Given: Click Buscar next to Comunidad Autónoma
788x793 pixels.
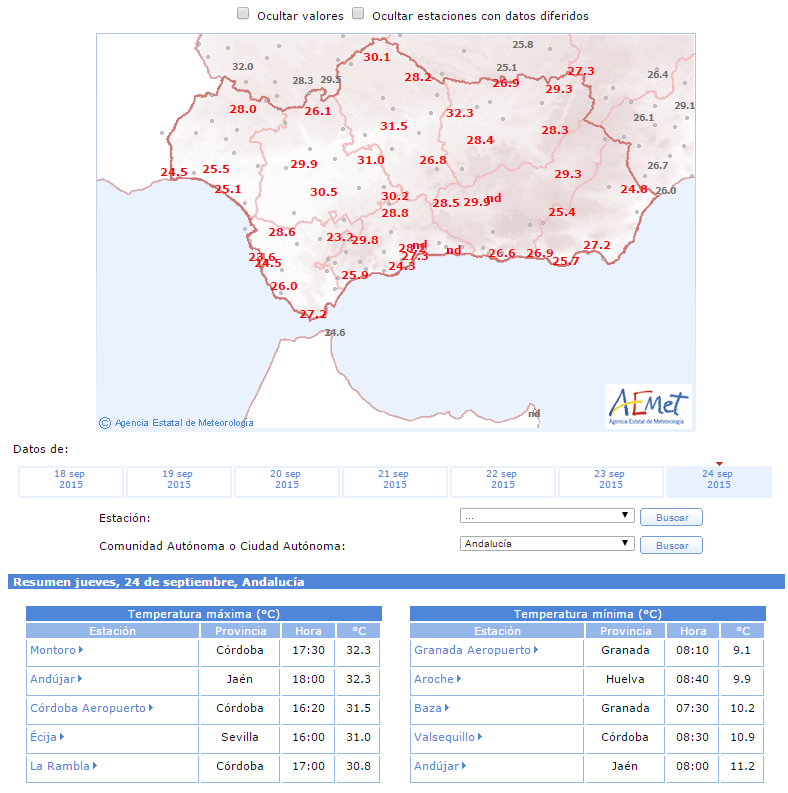Looking at the screenshot, I should pos(671,545).
